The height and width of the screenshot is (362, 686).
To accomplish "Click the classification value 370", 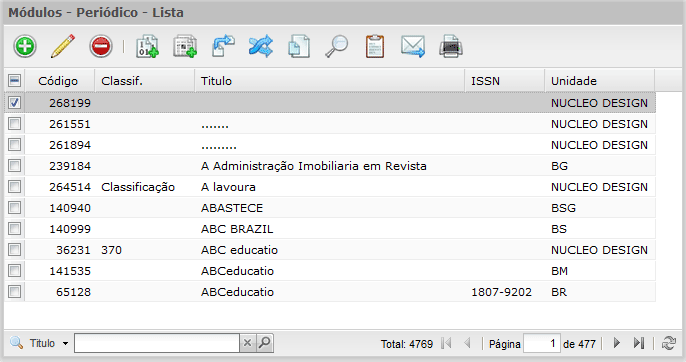I will coord(112,250).
